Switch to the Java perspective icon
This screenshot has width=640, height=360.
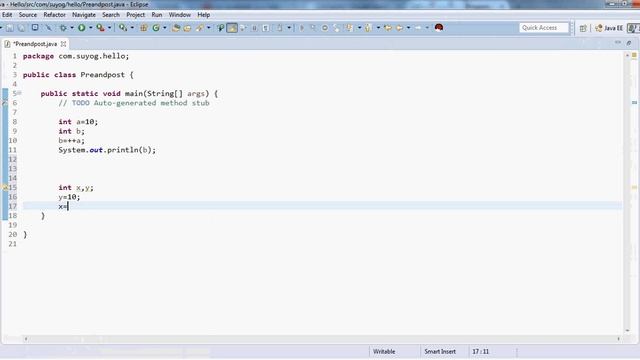633,28
